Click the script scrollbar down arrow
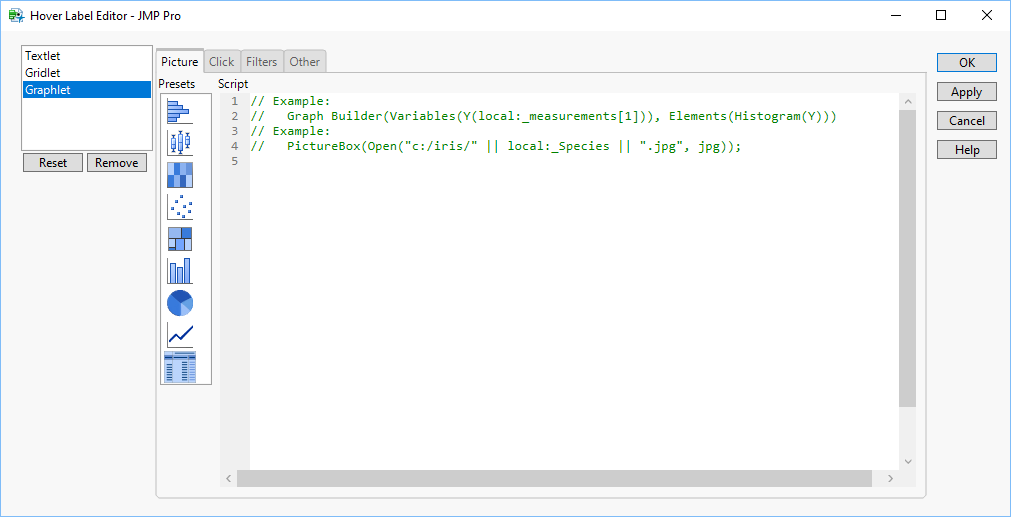Screen dimensions: 1011x517 click(908, 462)
